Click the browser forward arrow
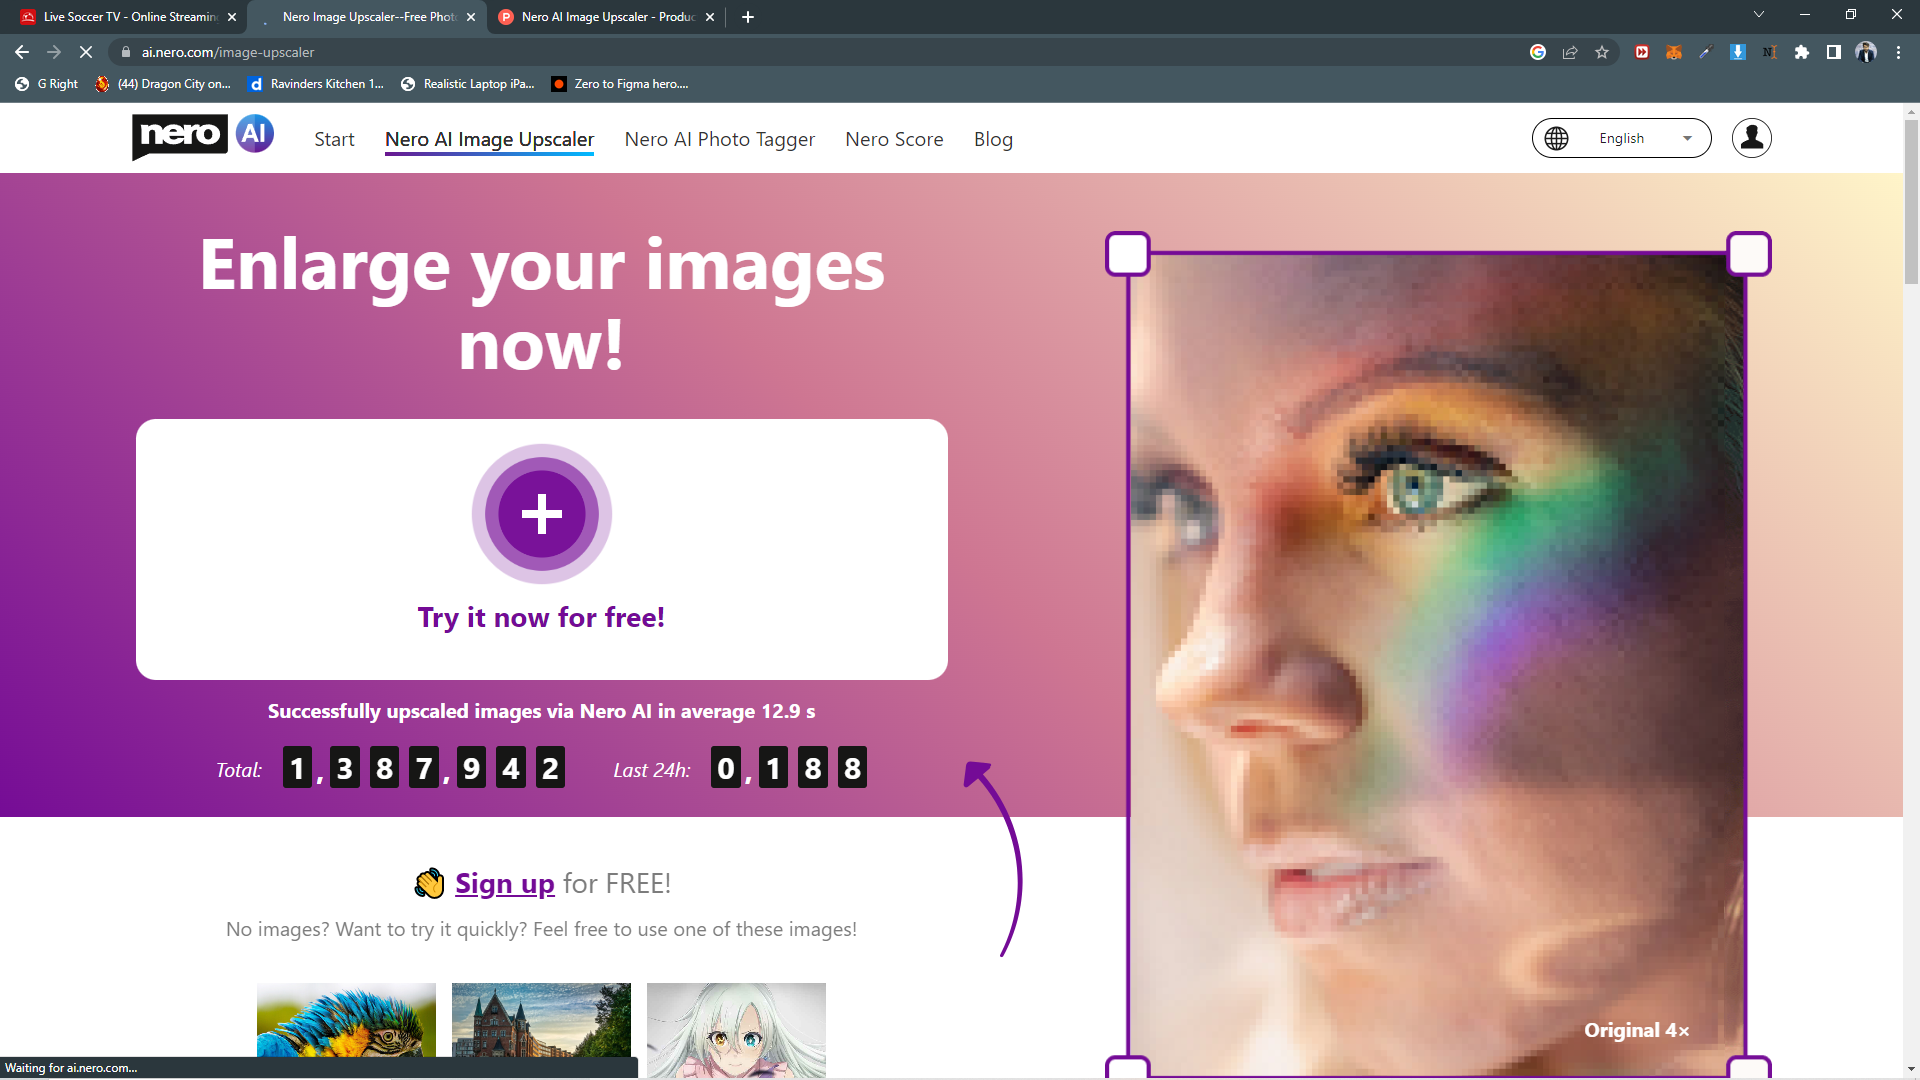Viewport: 1920px width, 1080px height. [54, 52]
